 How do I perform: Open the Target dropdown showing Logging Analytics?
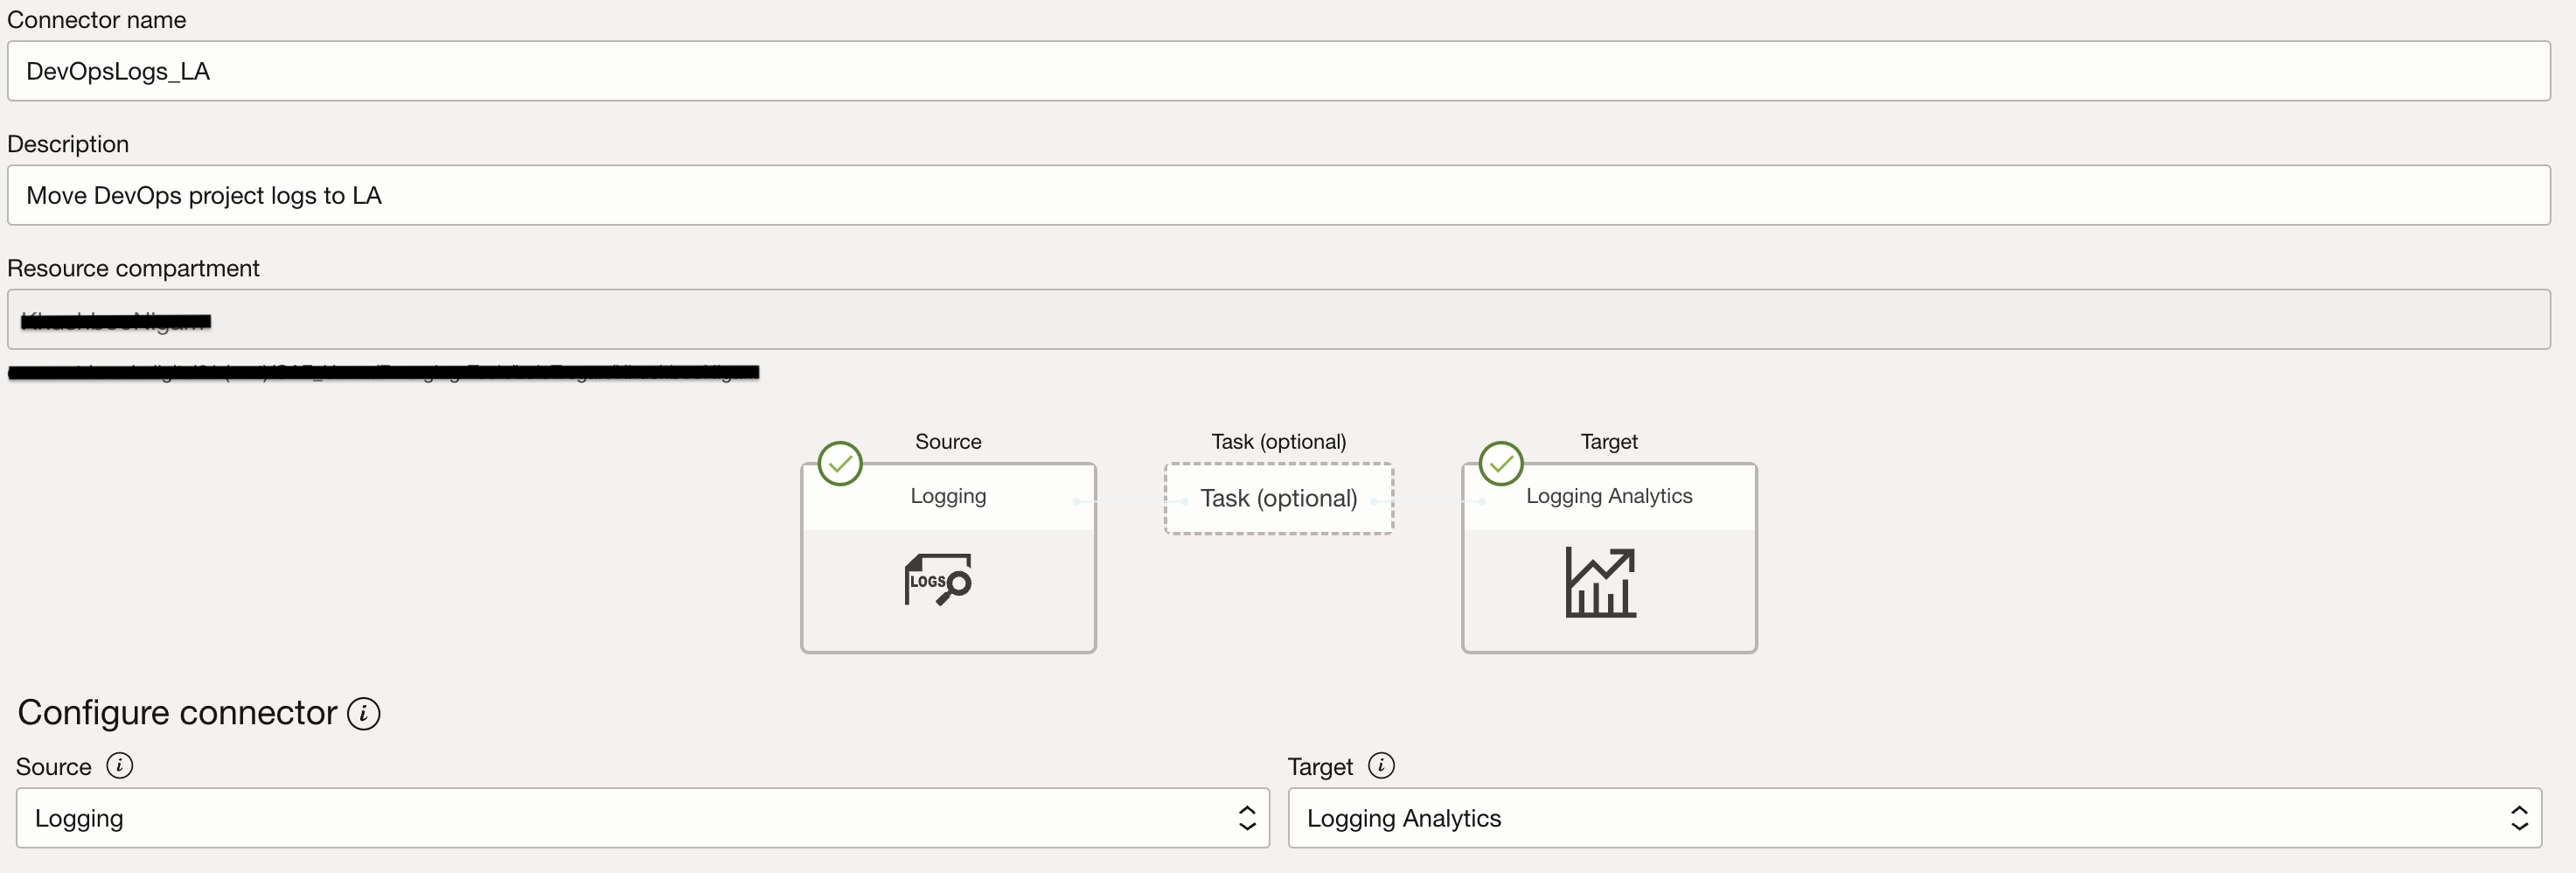tap(1890, 818)
